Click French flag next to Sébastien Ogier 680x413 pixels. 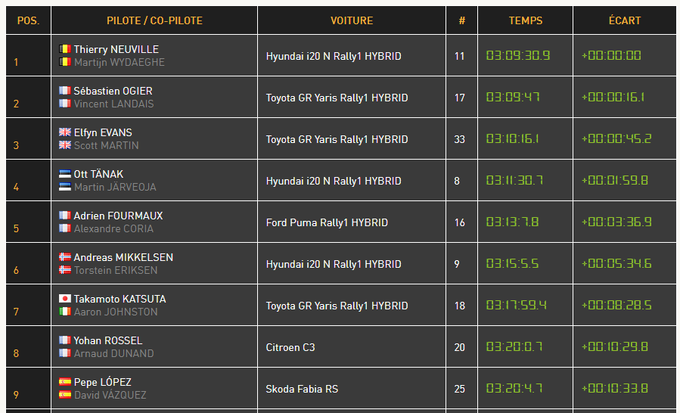65,91
